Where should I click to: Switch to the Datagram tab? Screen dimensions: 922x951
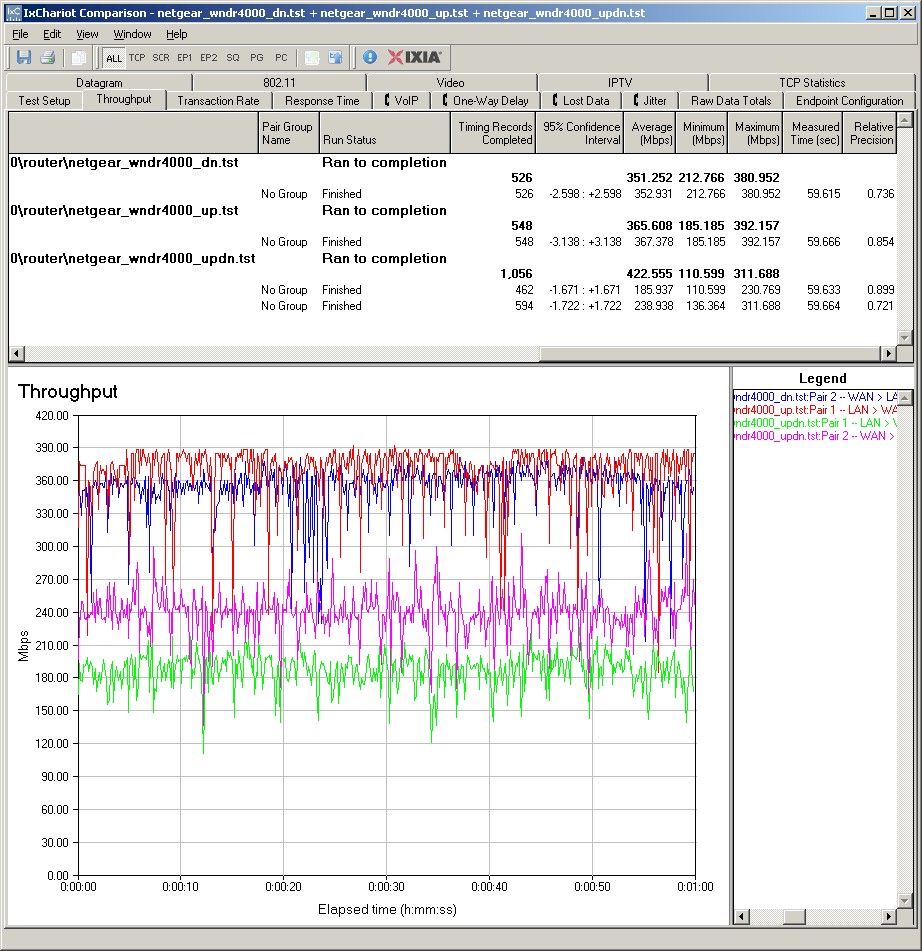click(x=99, y=82)
